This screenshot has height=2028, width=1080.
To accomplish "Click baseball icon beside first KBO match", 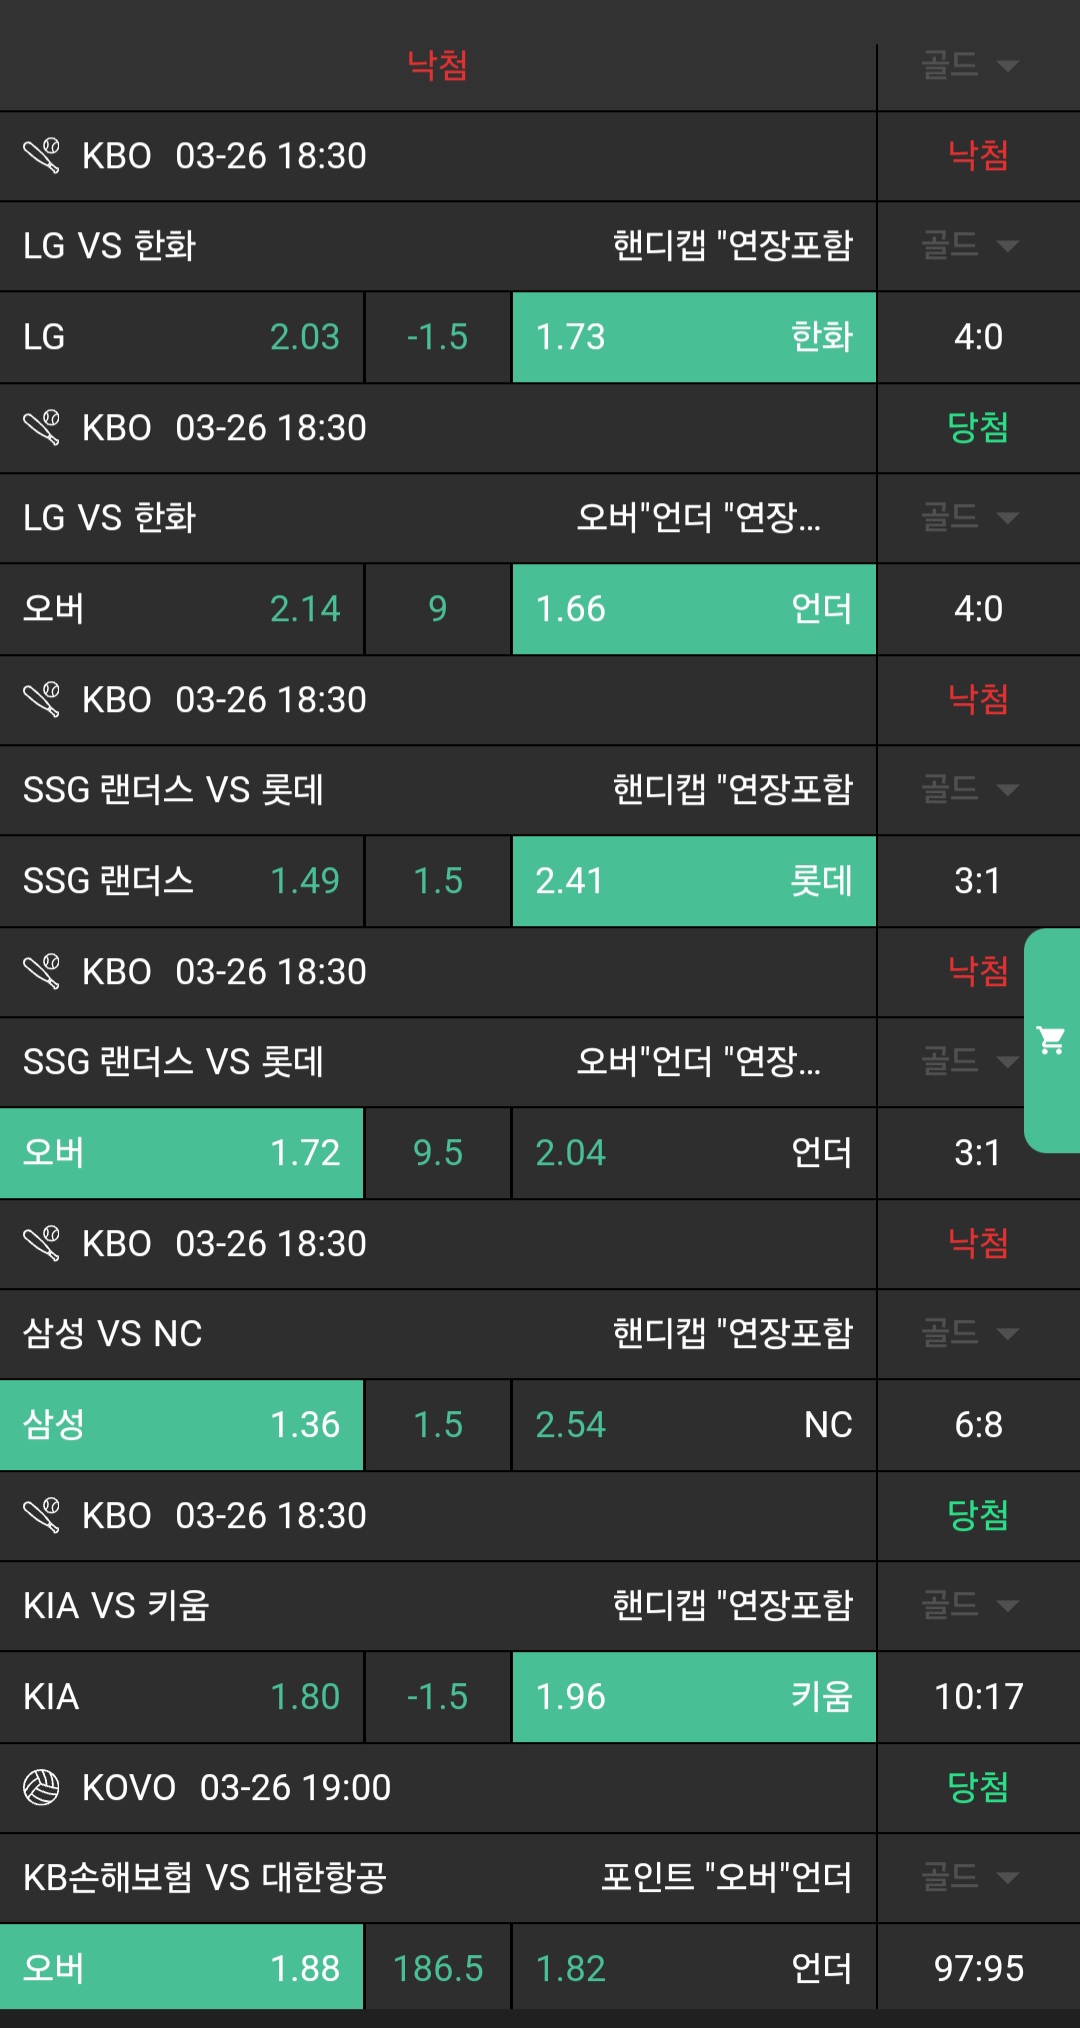I will coord(42,156).
